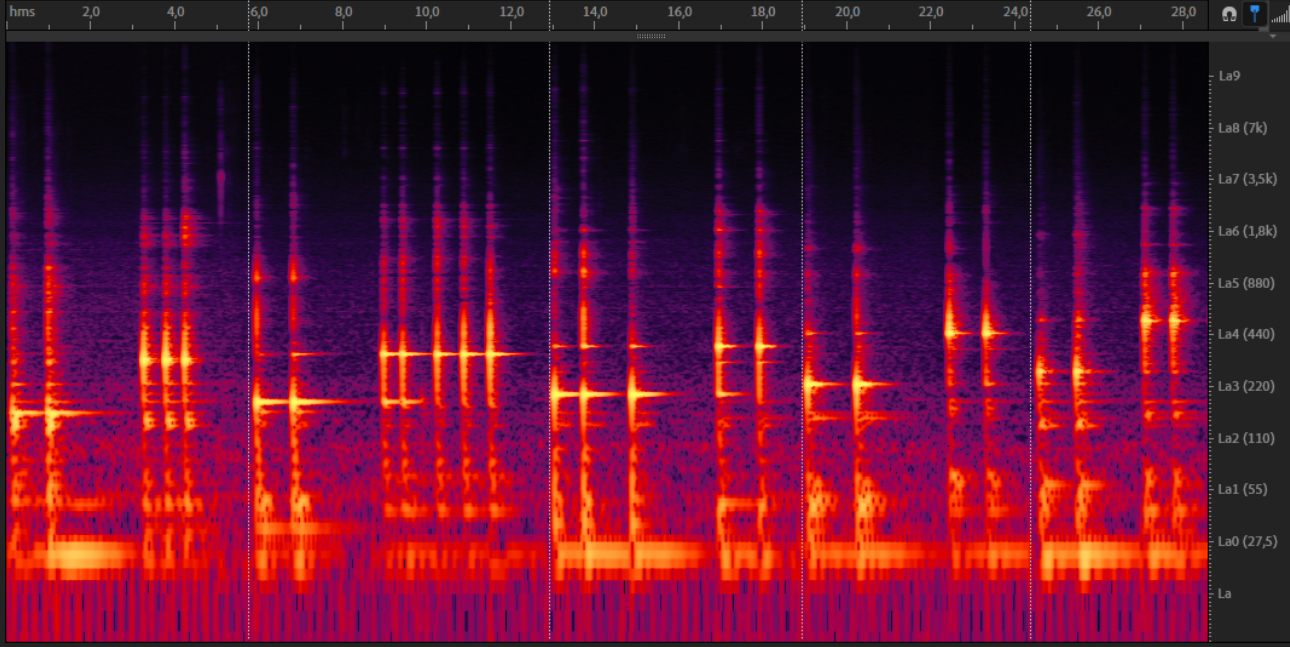This screenshot has width=1290, height=647.
Task: Toggle the magnet snapping icon
Action: (x=1229, y=14)
